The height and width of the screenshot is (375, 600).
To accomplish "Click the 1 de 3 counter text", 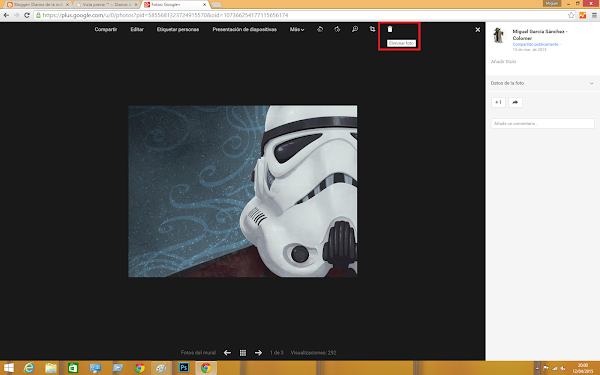I will click(277, 352).
